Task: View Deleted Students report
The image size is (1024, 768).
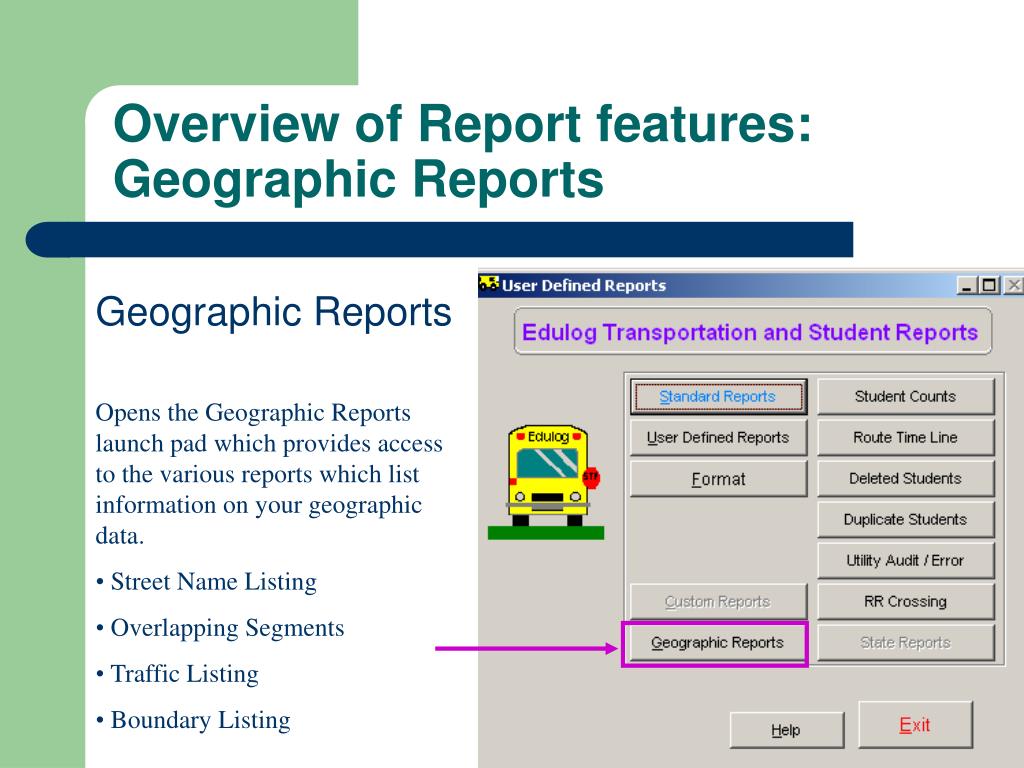Action: [906, 479]
